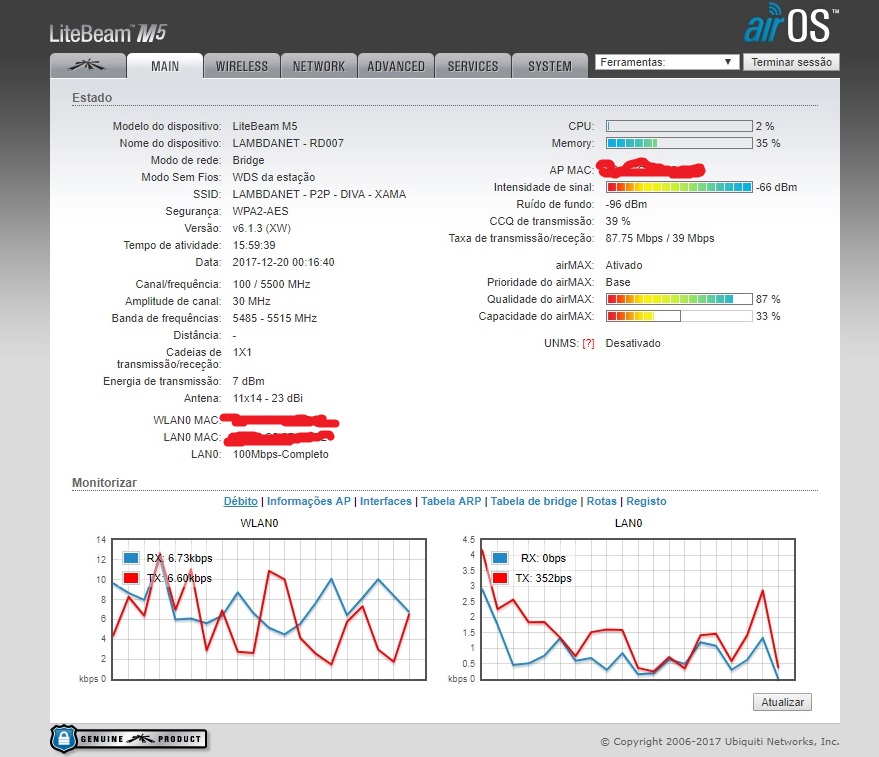Click the Terminar sessão button
Viewport: 879px width, 757px height.
pos(791,62)
